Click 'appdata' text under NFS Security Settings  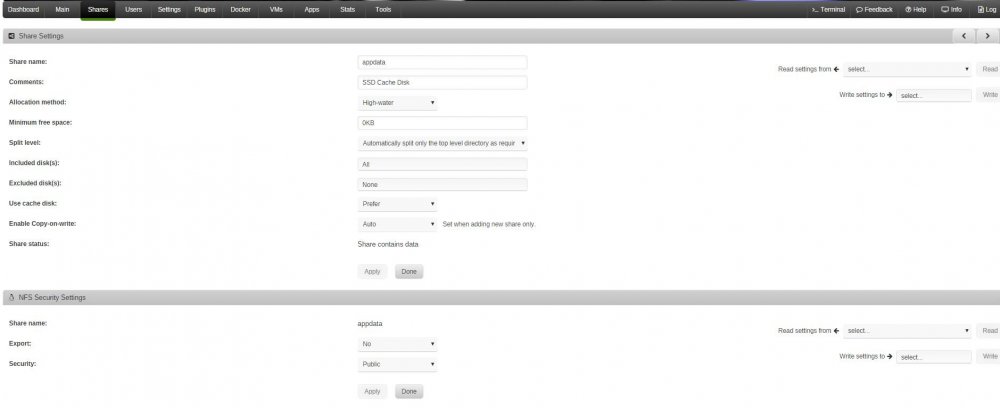pyautogui.click(x=370, y=324)
